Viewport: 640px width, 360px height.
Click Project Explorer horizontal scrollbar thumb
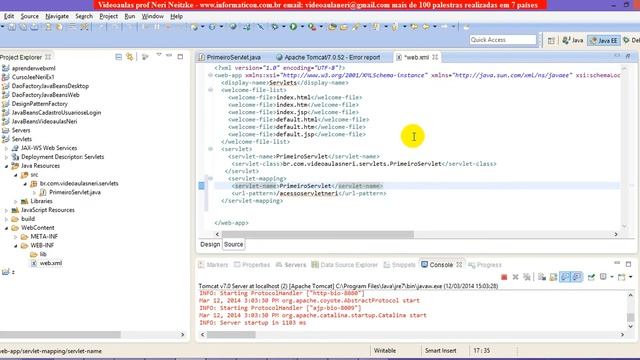pos(60,335)
